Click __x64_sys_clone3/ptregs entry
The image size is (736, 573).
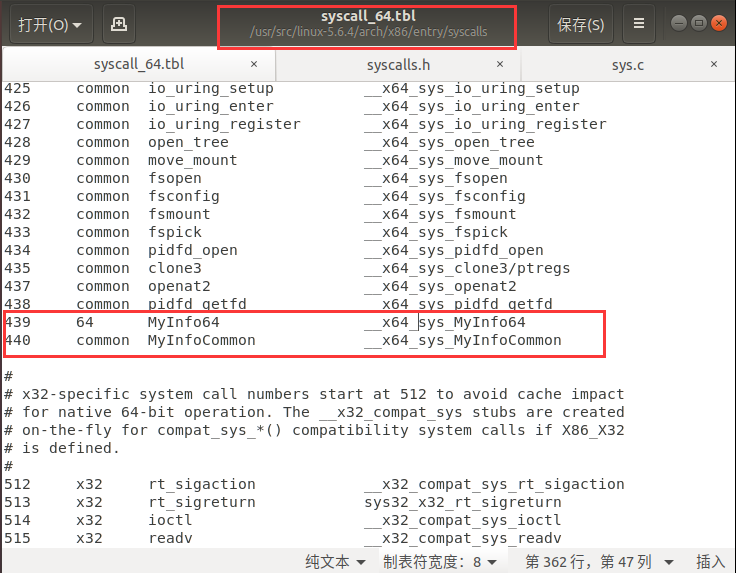(467, 268)
